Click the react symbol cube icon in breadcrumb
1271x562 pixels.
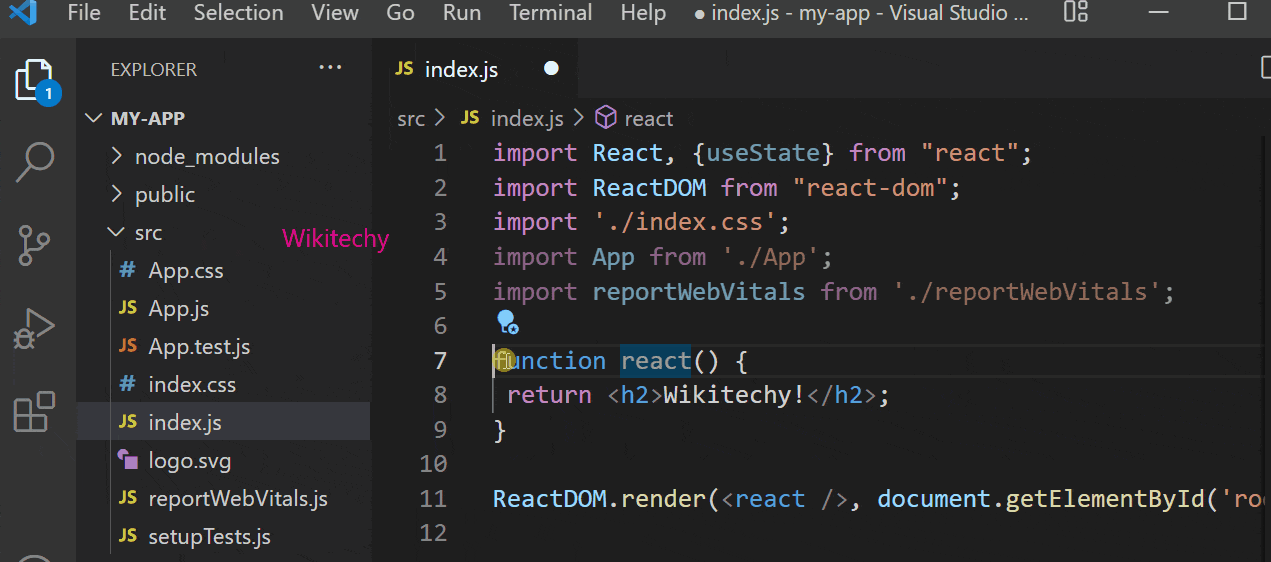pos(606,118)
